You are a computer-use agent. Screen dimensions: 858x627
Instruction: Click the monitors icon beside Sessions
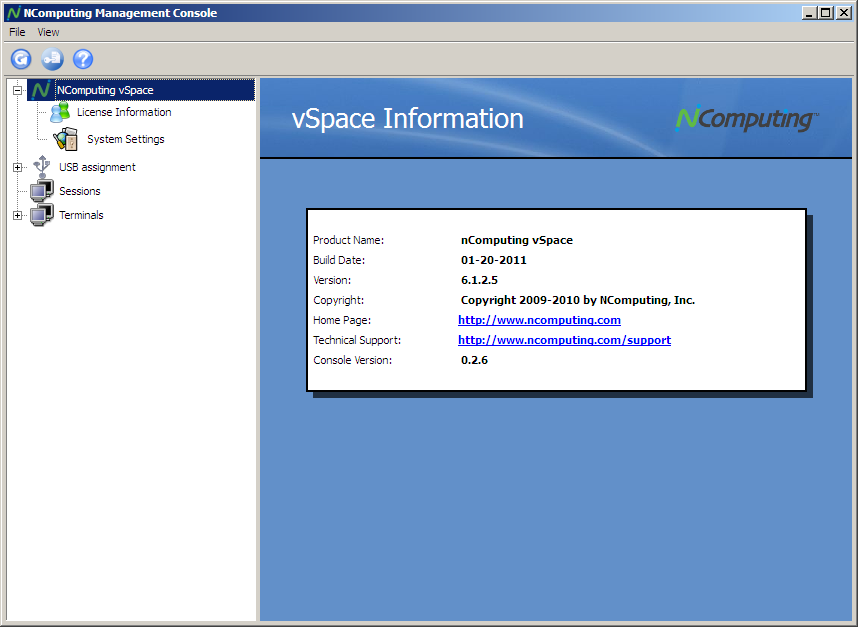point(42,191)
